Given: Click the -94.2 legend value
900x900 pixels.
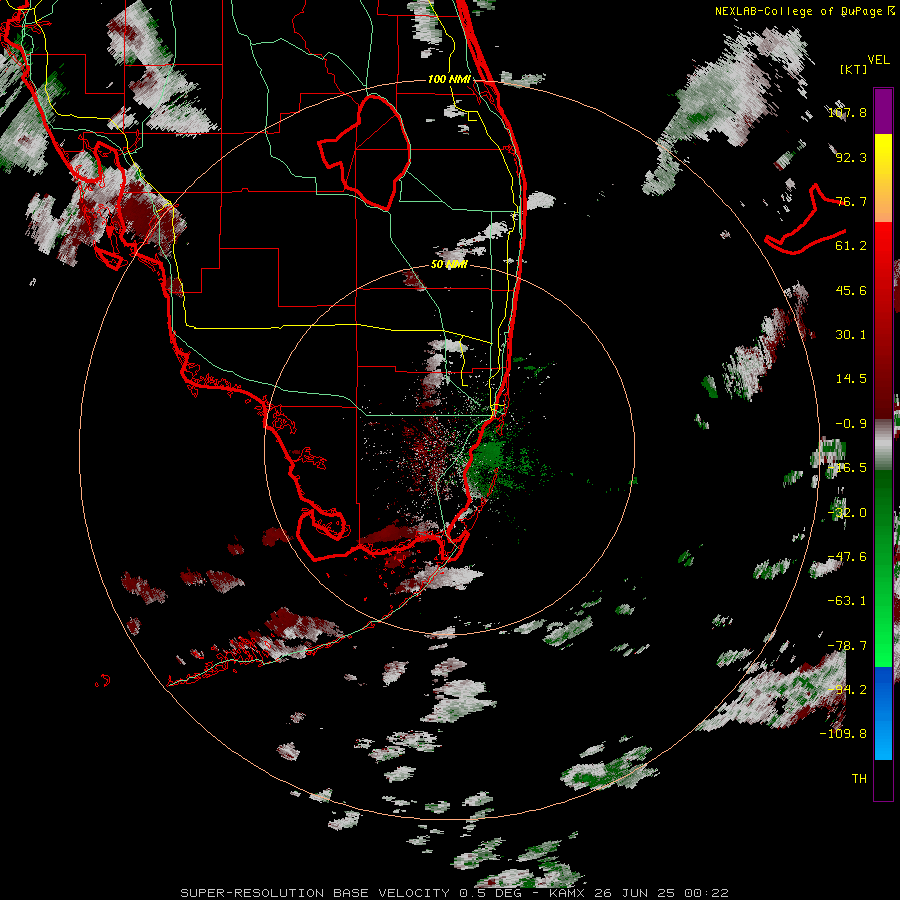Looking at the screenshot, I should (847, 690).
